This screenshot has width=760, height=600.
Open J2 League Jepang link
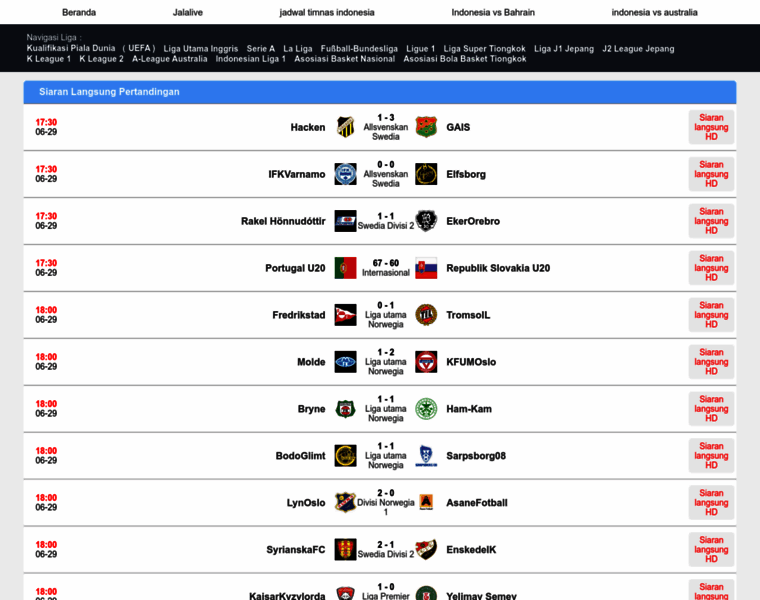click(638, 48)
